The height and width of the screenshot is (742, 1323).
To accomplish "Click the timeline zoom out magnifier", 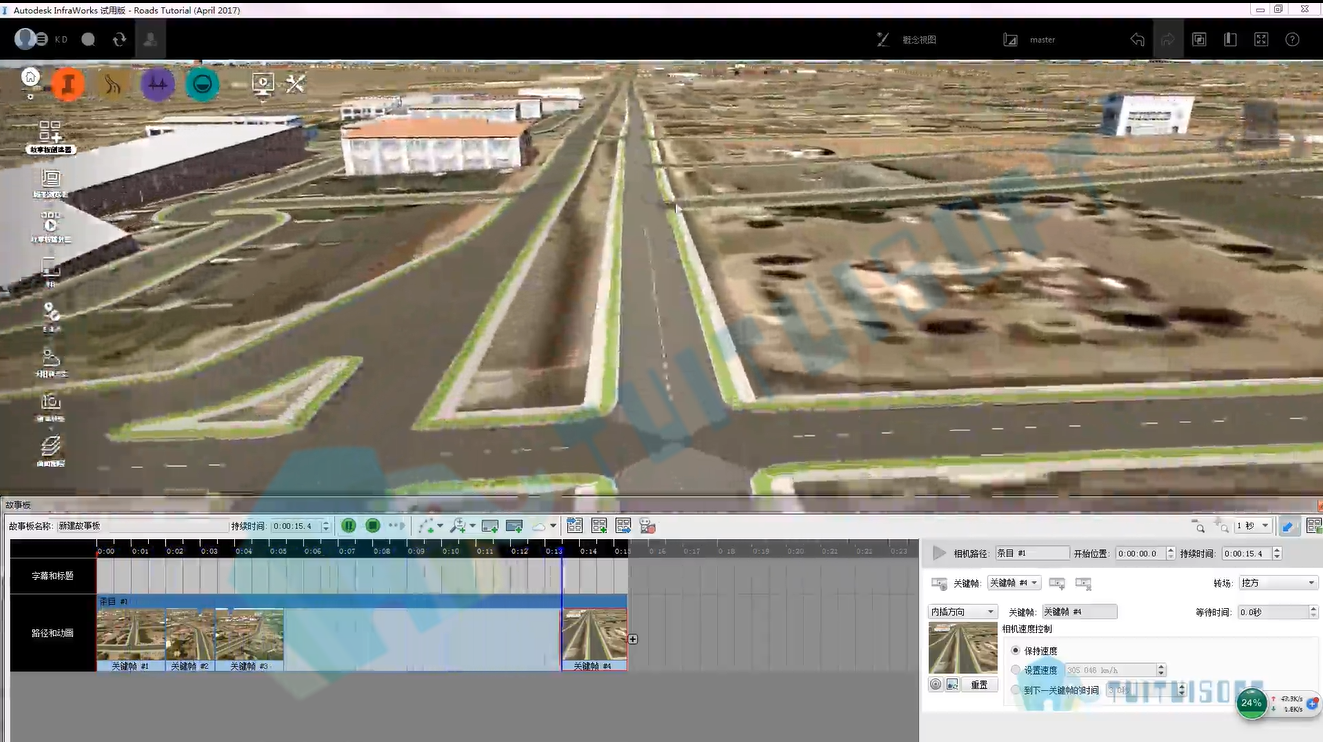I will [x=1198, y=526].
